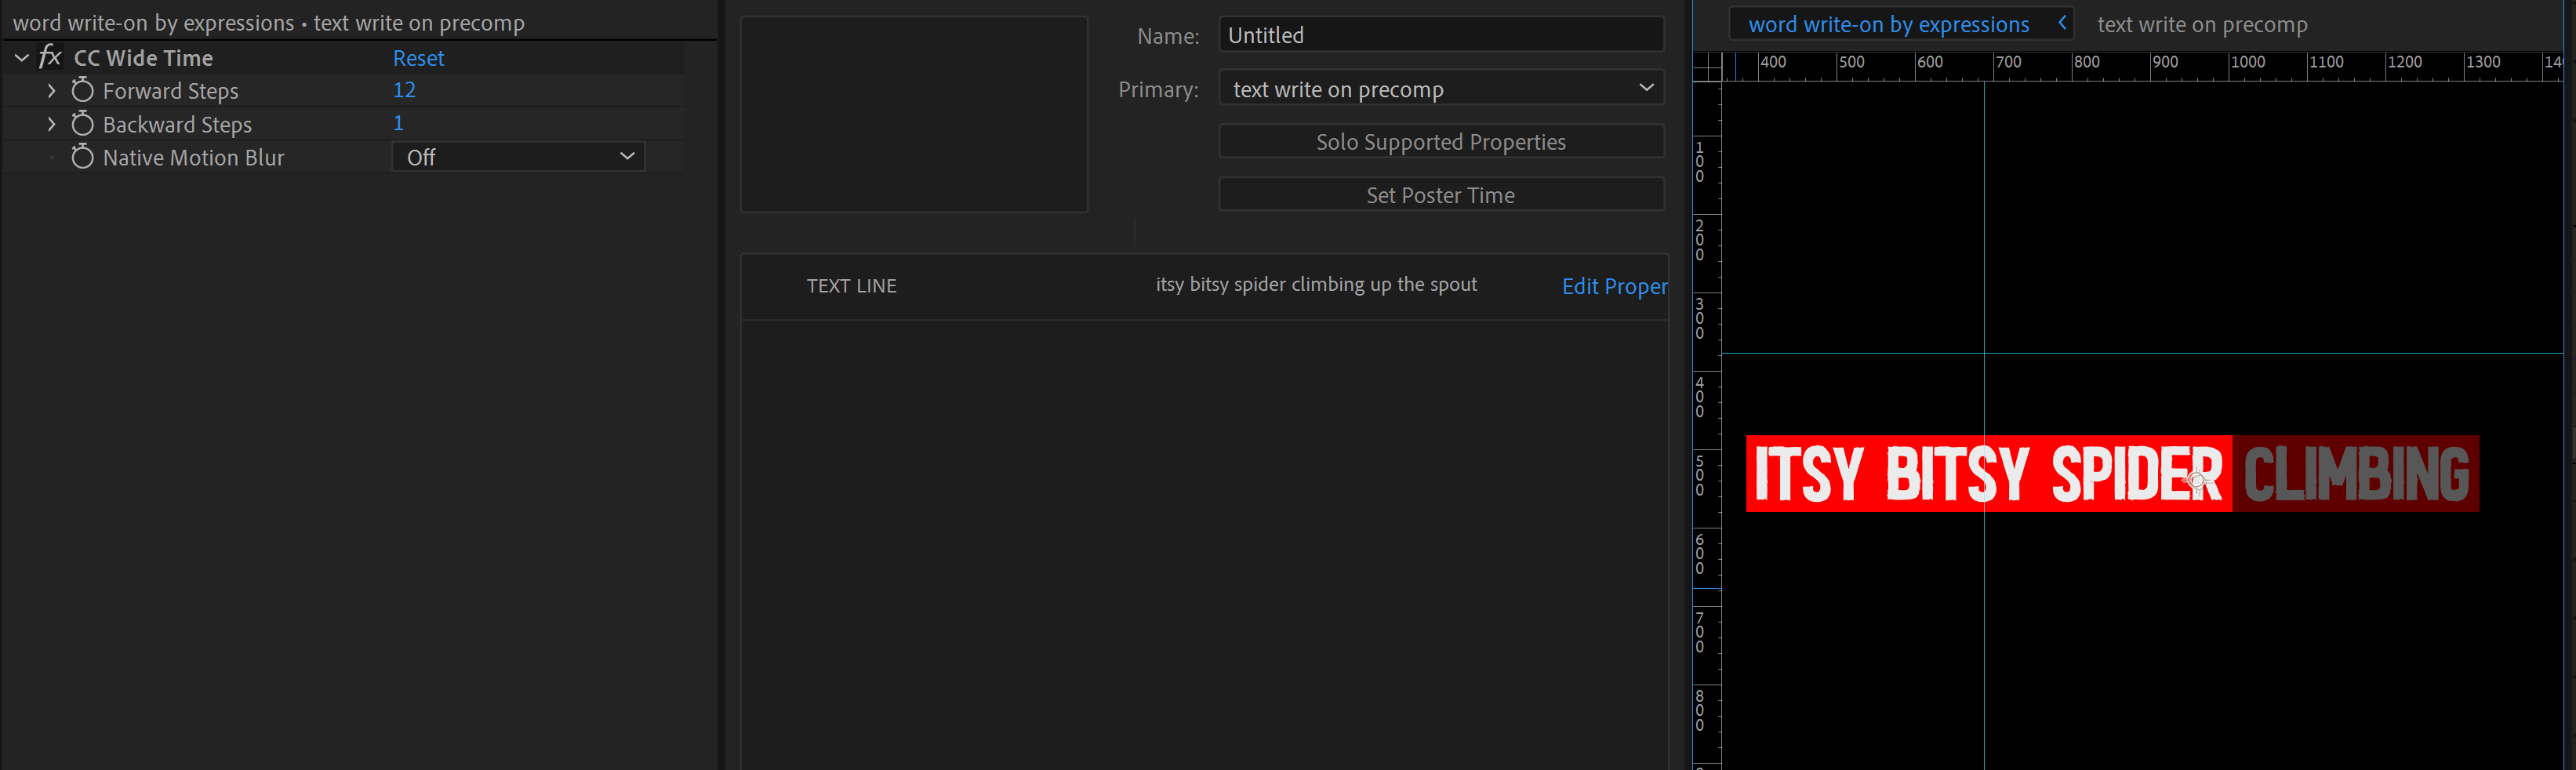Scrub the Forward Steps value of 12
The image size is (2576, 770).
click(x=403, y=89)
